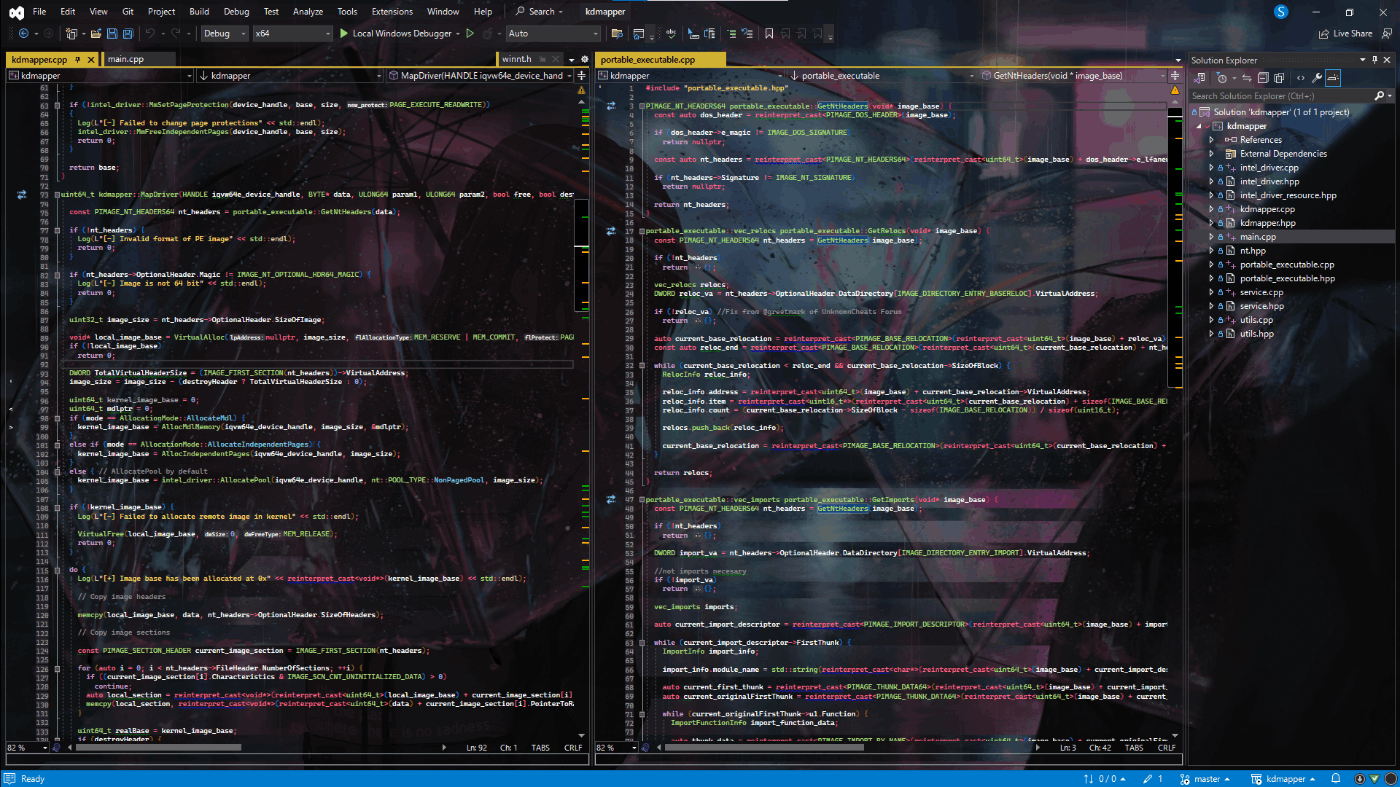Screen dimensions: 1400x787
Task: Click the yellow warning indicator in the right editor
Action: 1174,90
